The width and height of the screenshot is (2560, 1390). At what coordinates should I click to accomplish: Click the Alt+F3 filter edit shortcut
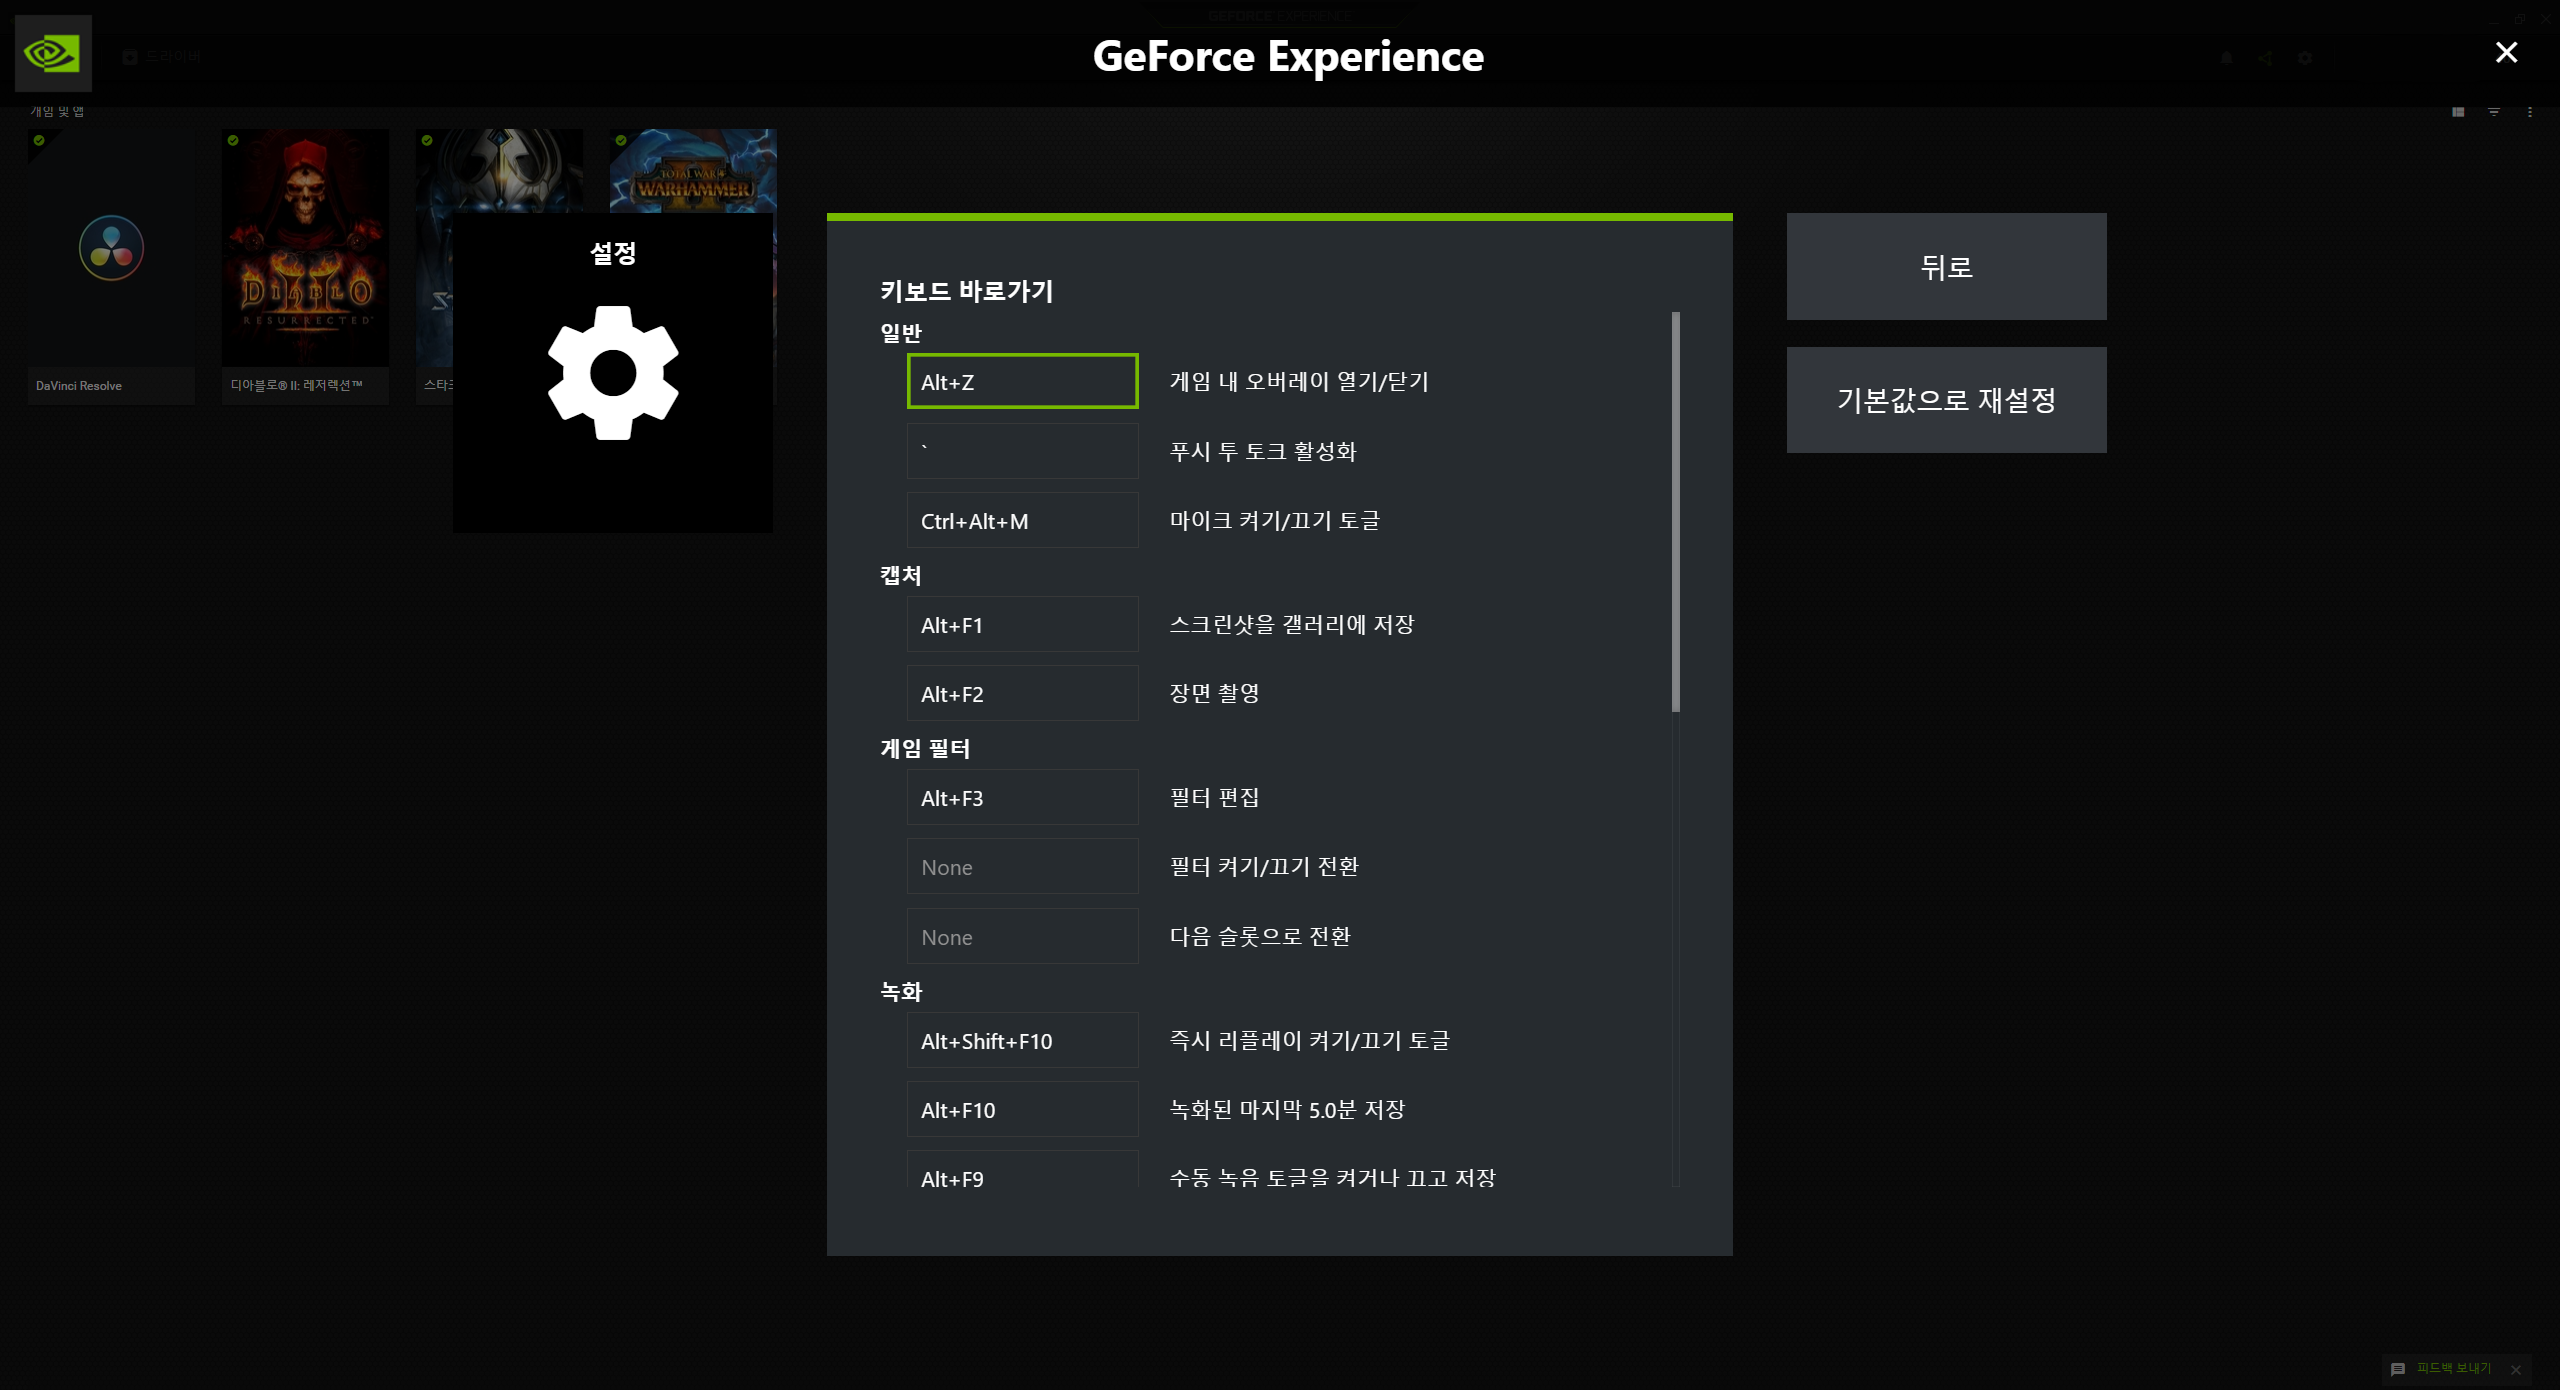(1021, 798)
